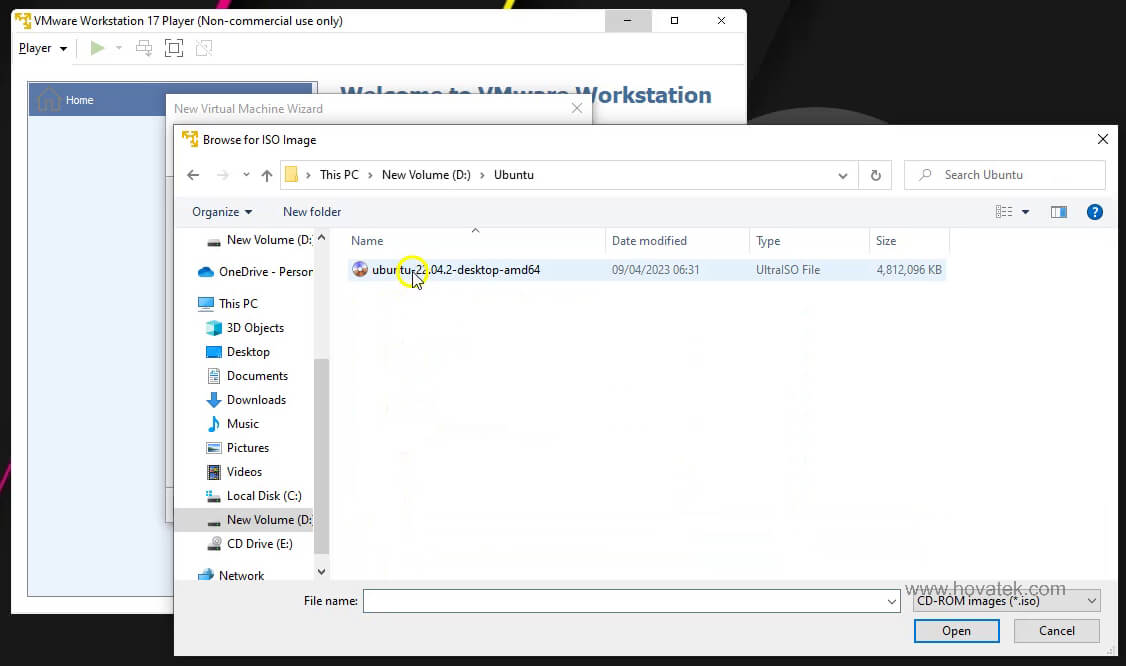This screenshot has width=1126, height=666.
Task: Cancel the Browse for ISO Image dialog
Action: (x=1056, y=630)
